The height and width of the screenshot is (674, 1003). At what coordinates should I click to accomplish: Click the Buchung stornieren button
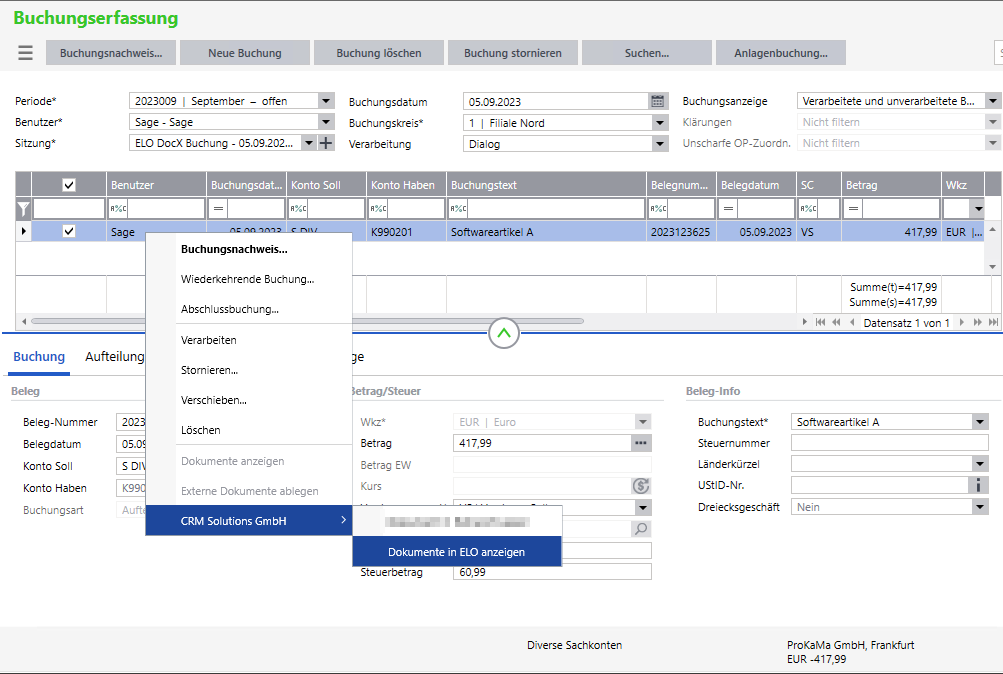pos(512,52)
